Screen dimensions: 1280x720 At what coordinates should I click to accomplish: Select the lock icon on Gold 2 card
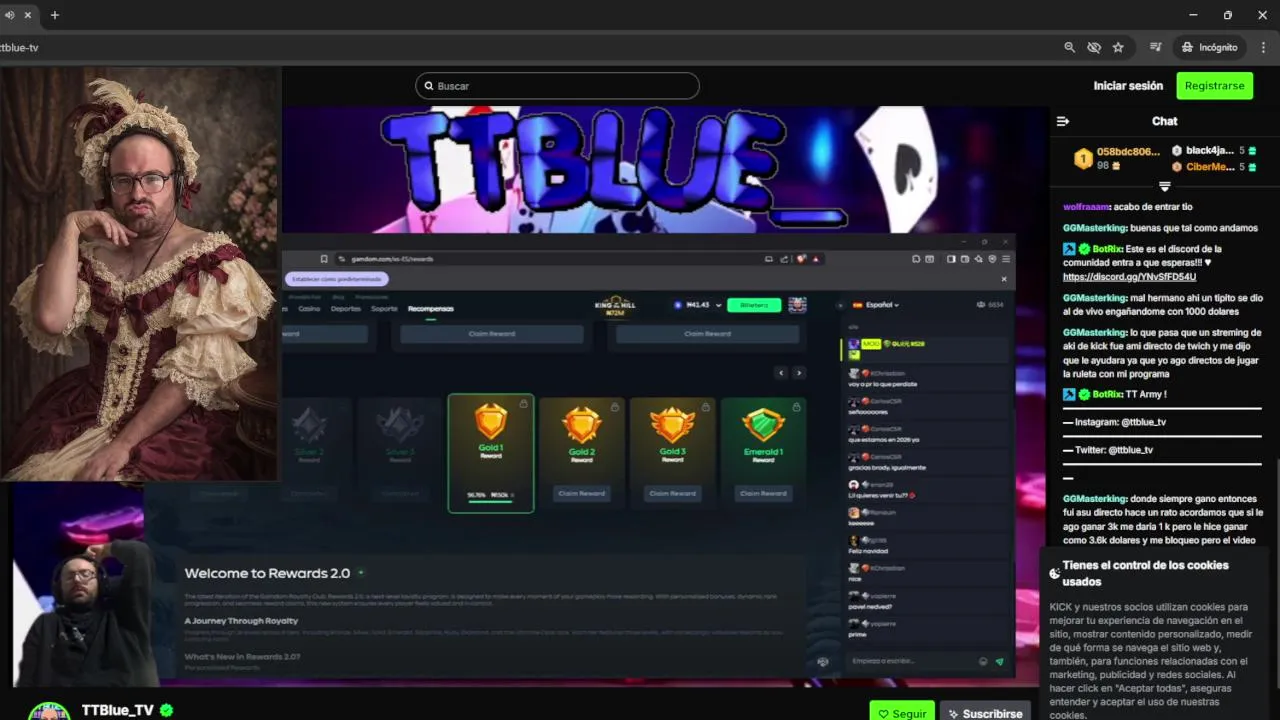(614, 406)
